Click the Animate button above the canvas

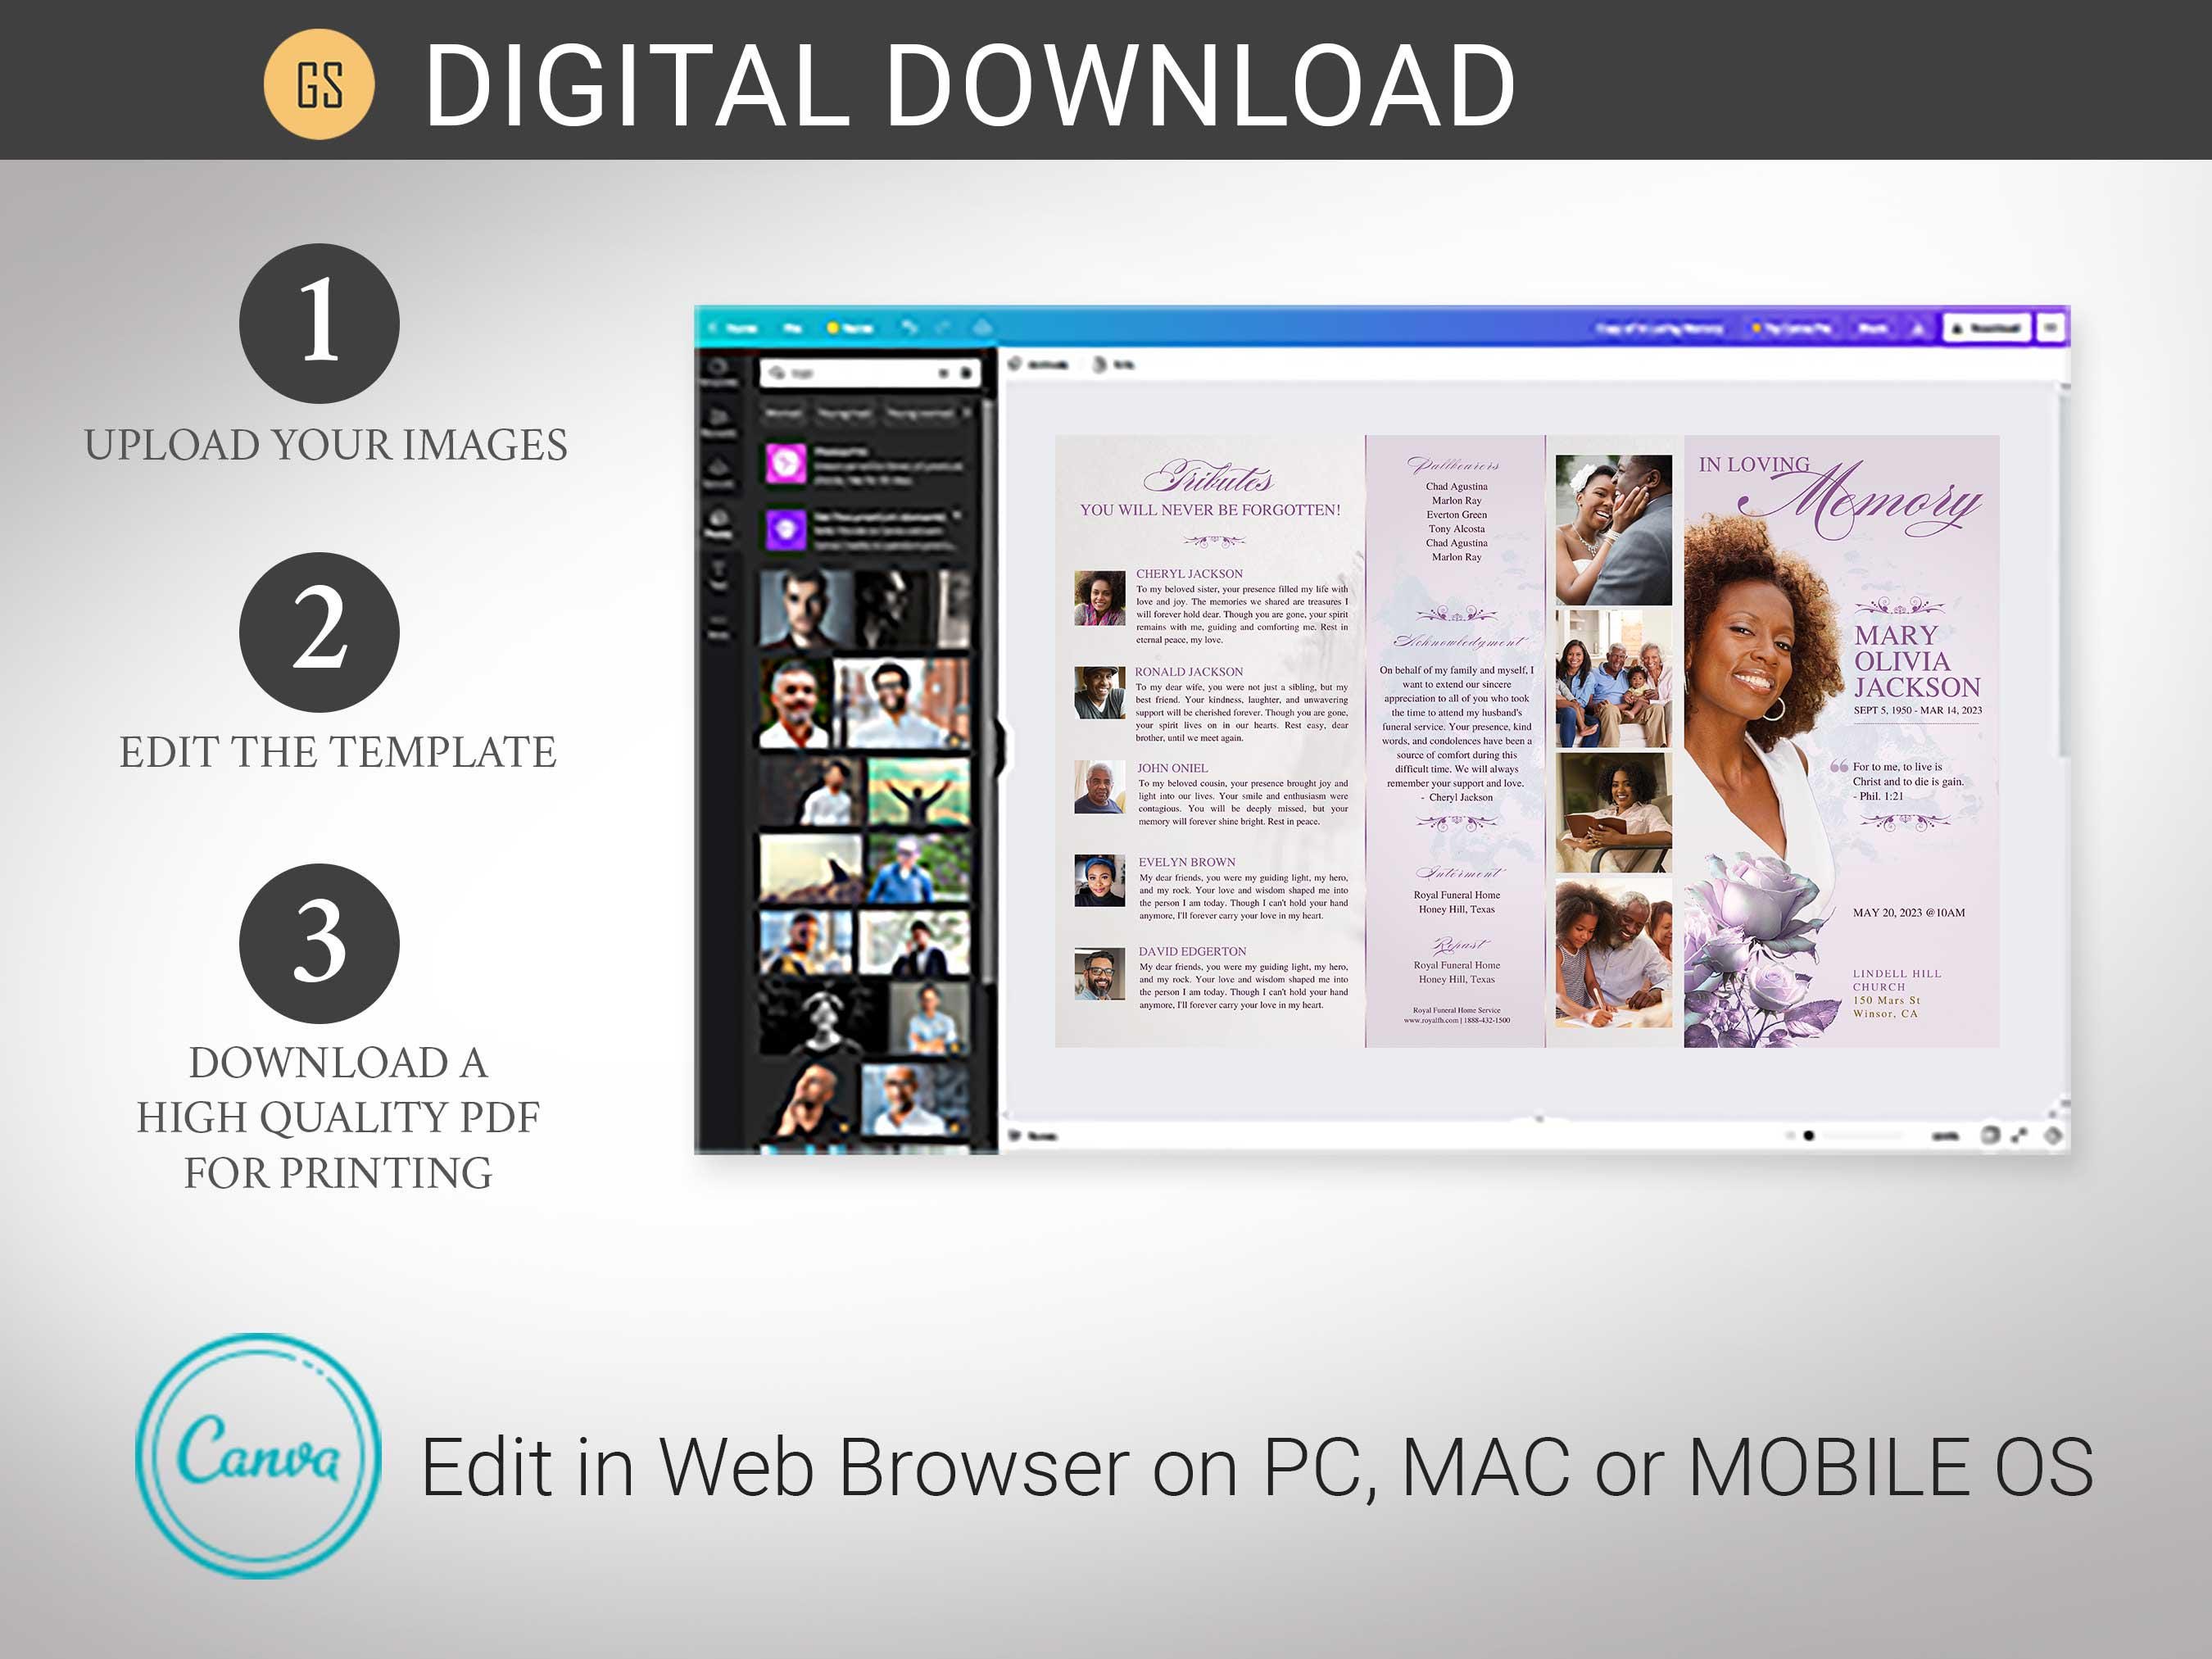coord(1039,364)
